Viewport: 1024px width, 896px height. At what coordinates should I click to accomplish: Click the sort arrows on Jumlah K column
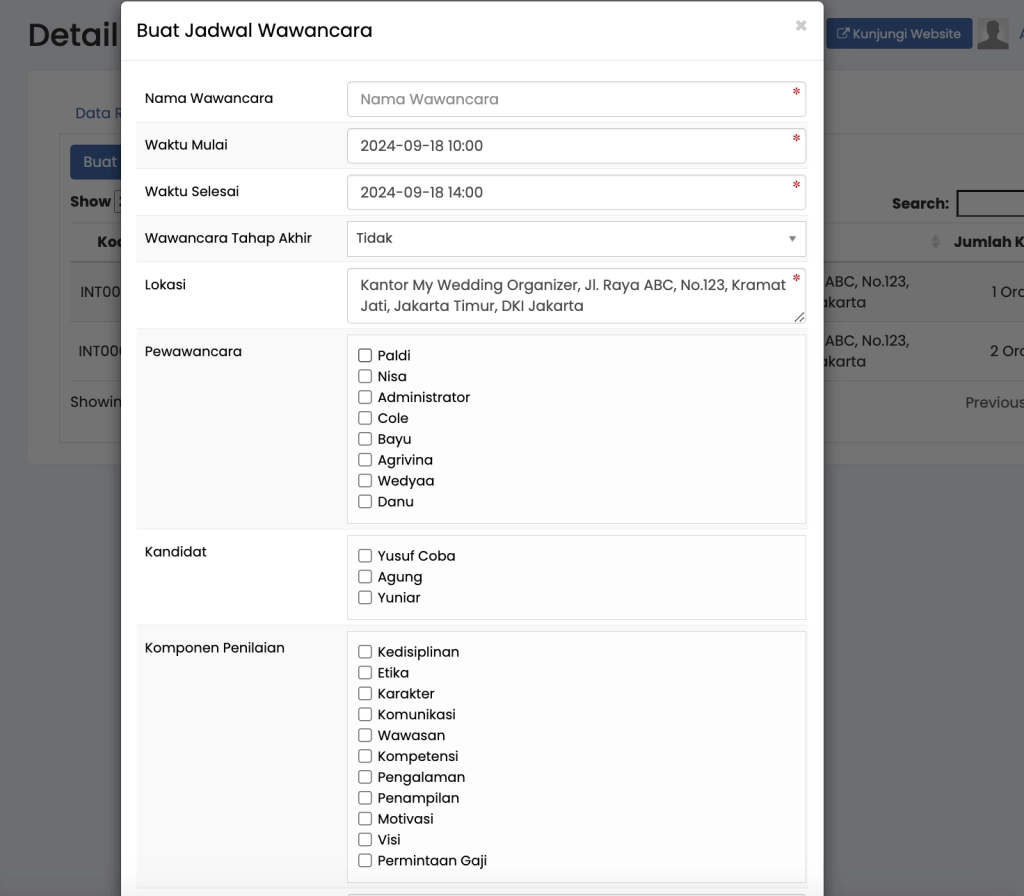[936, 241]
